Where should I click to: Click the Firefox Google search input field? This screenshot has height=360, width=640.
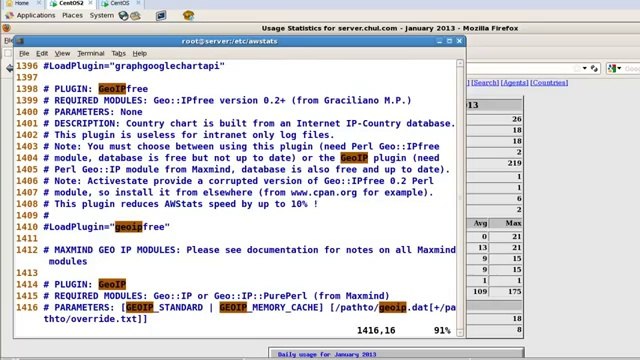(631, 69)
